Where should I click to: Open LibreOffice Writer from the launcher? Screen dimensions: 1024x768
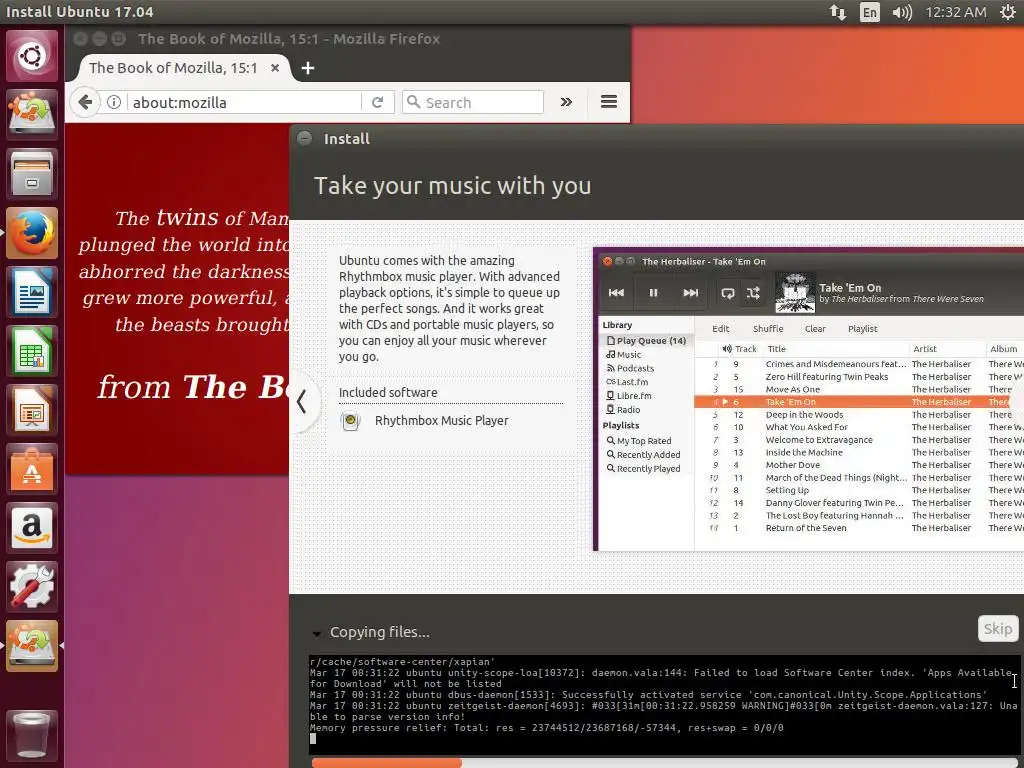tap(31, 291)
